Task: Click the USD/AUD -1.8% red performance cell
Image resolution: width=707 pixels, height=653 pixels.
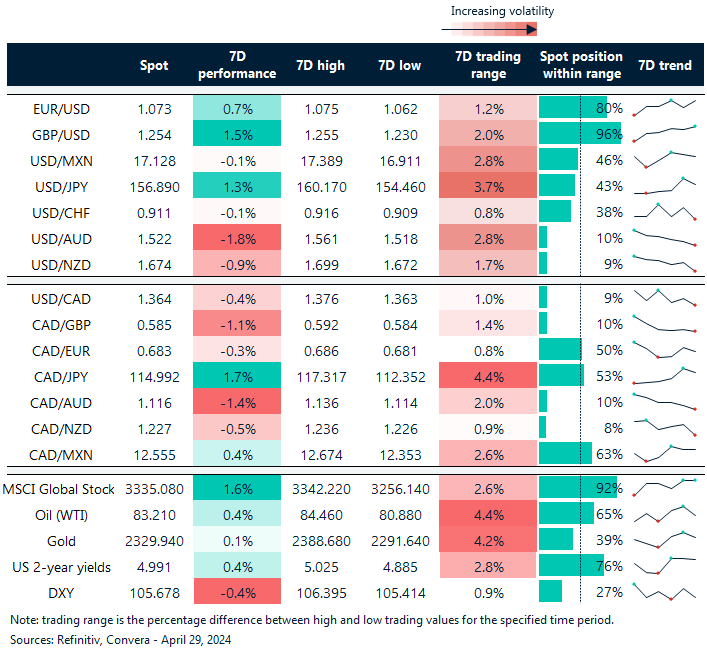Action: (x=236, y=237)
